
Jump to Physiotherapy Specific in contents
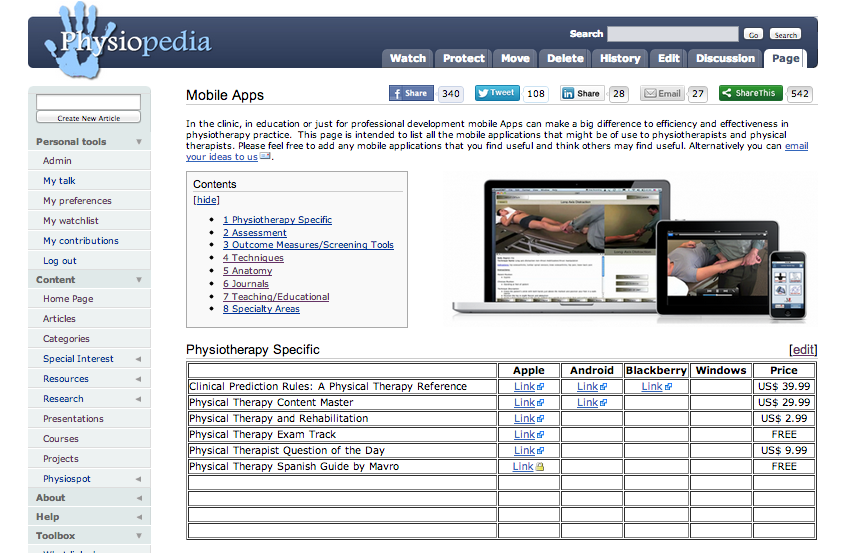click(x=277, y=220)
